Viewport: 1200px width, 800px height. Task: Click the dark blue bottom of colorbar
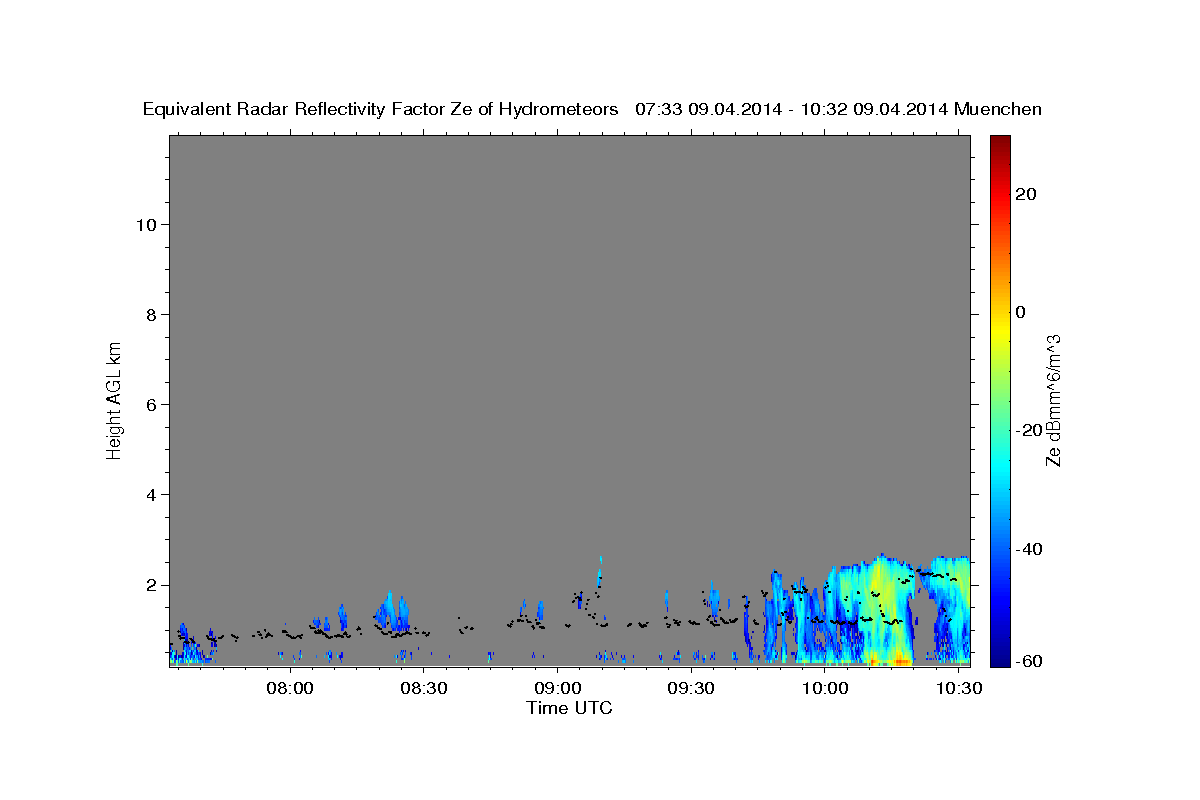[999, 658]
